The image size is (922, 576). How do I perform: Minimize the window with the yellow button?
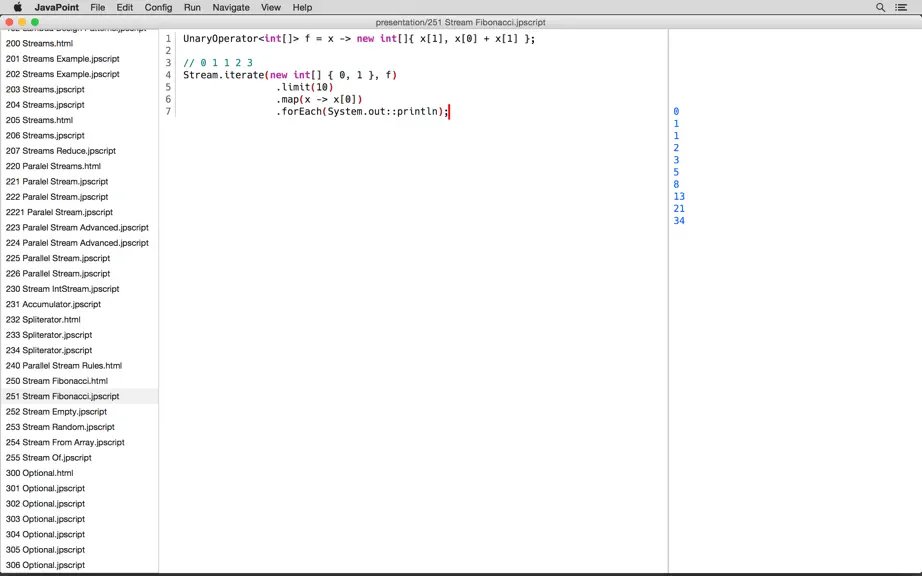tap(22, 22)
